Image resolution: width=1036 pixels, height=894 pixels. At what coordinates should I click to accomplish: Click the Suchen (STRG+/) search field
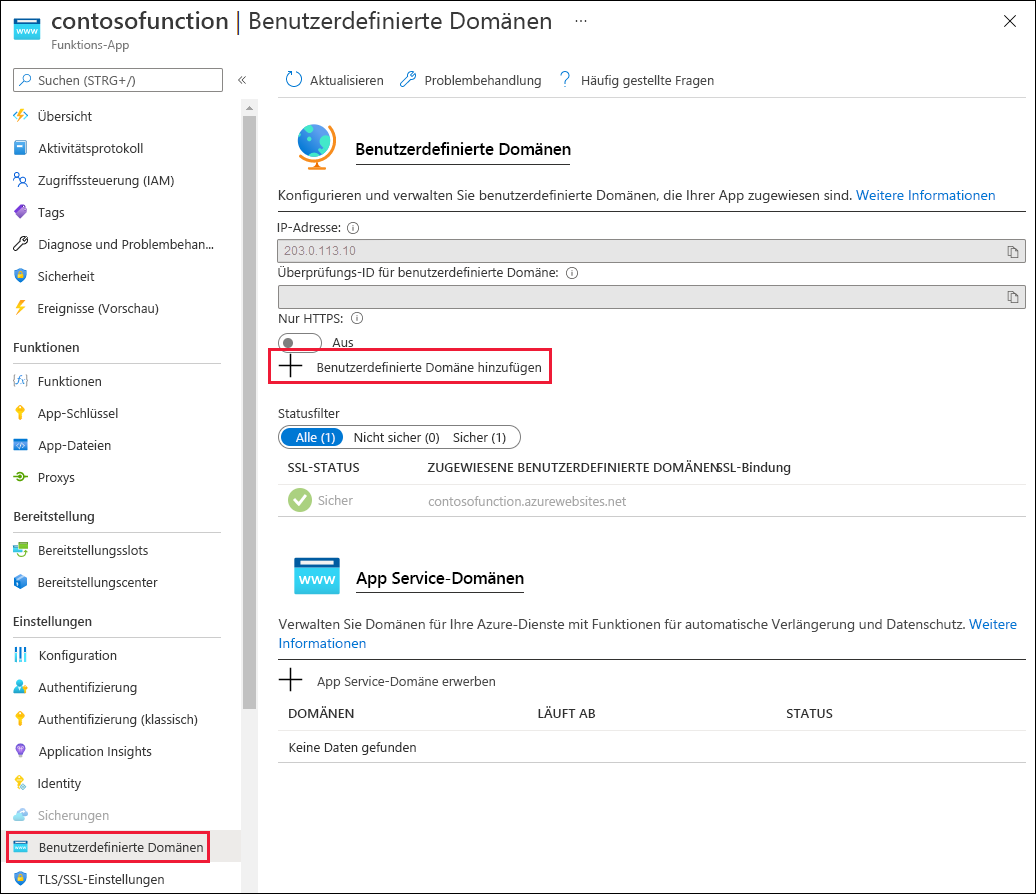[117, 78]
